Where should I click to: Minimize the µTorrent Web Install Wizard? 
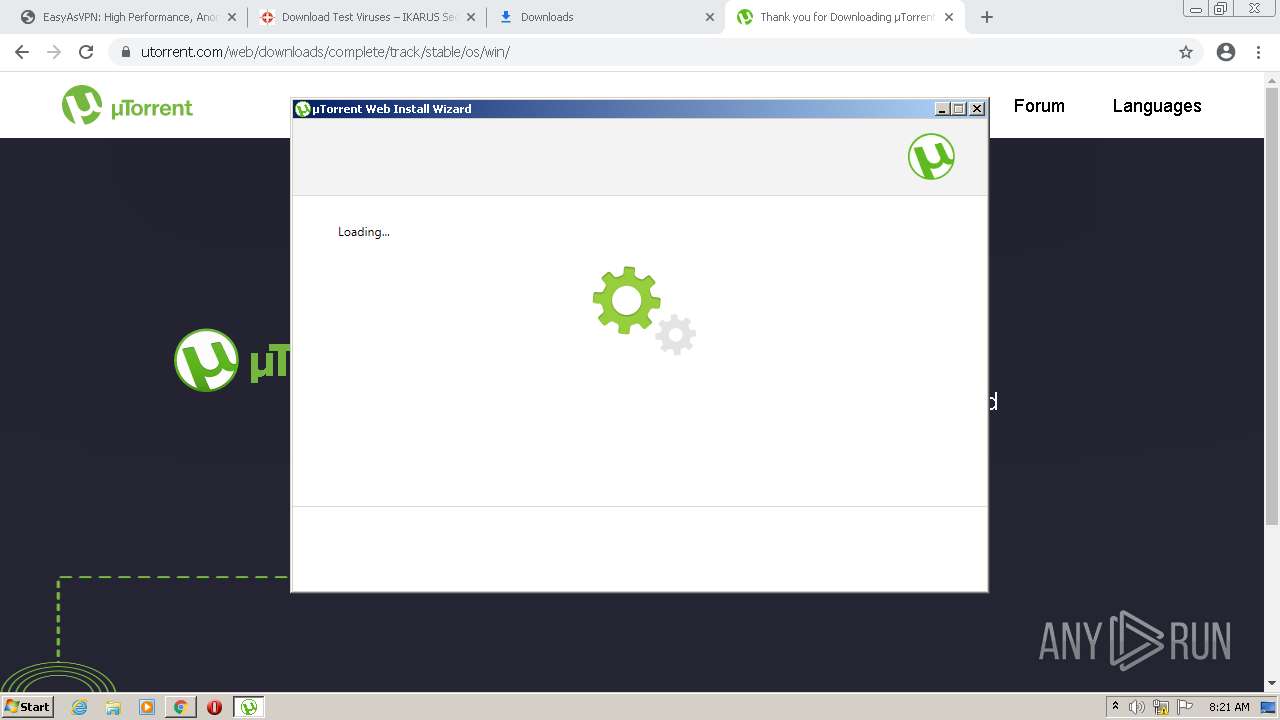coord(942,109)
